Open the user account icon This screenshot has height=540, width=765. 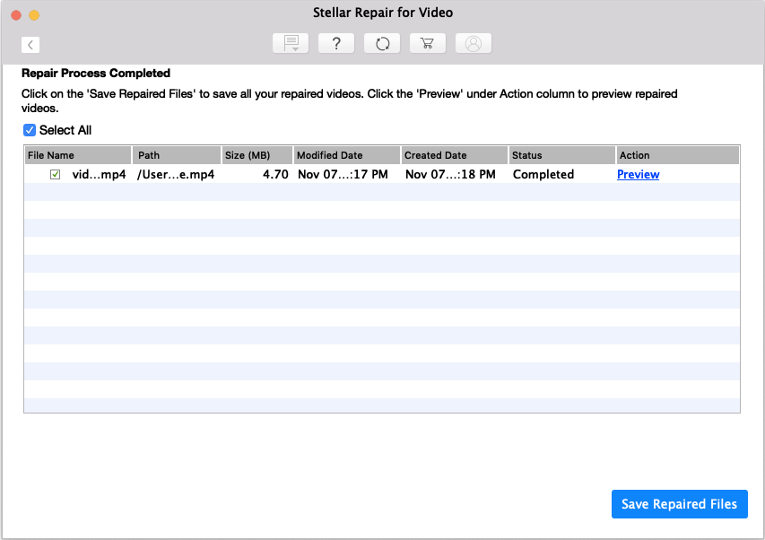coord(473,43)
